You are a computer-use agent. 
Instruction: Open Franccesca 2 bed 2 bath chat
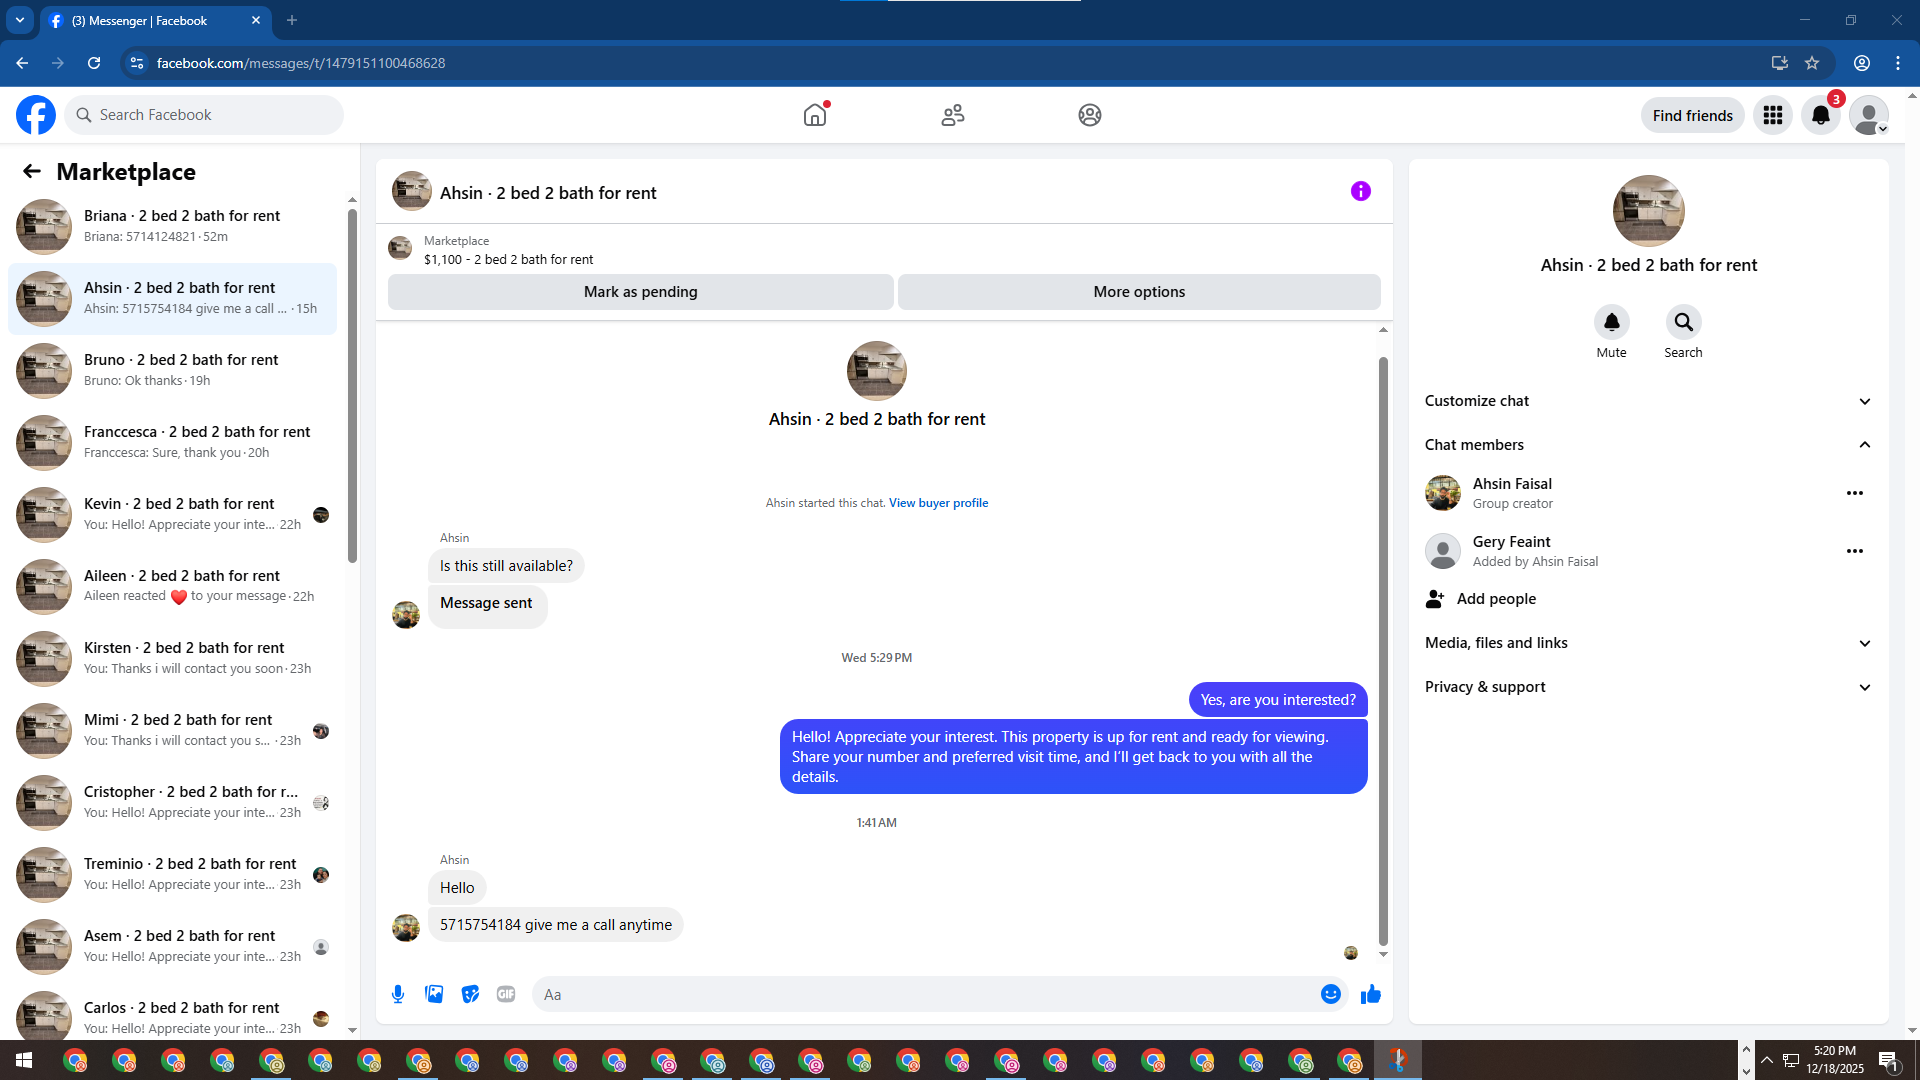[172, 442]
